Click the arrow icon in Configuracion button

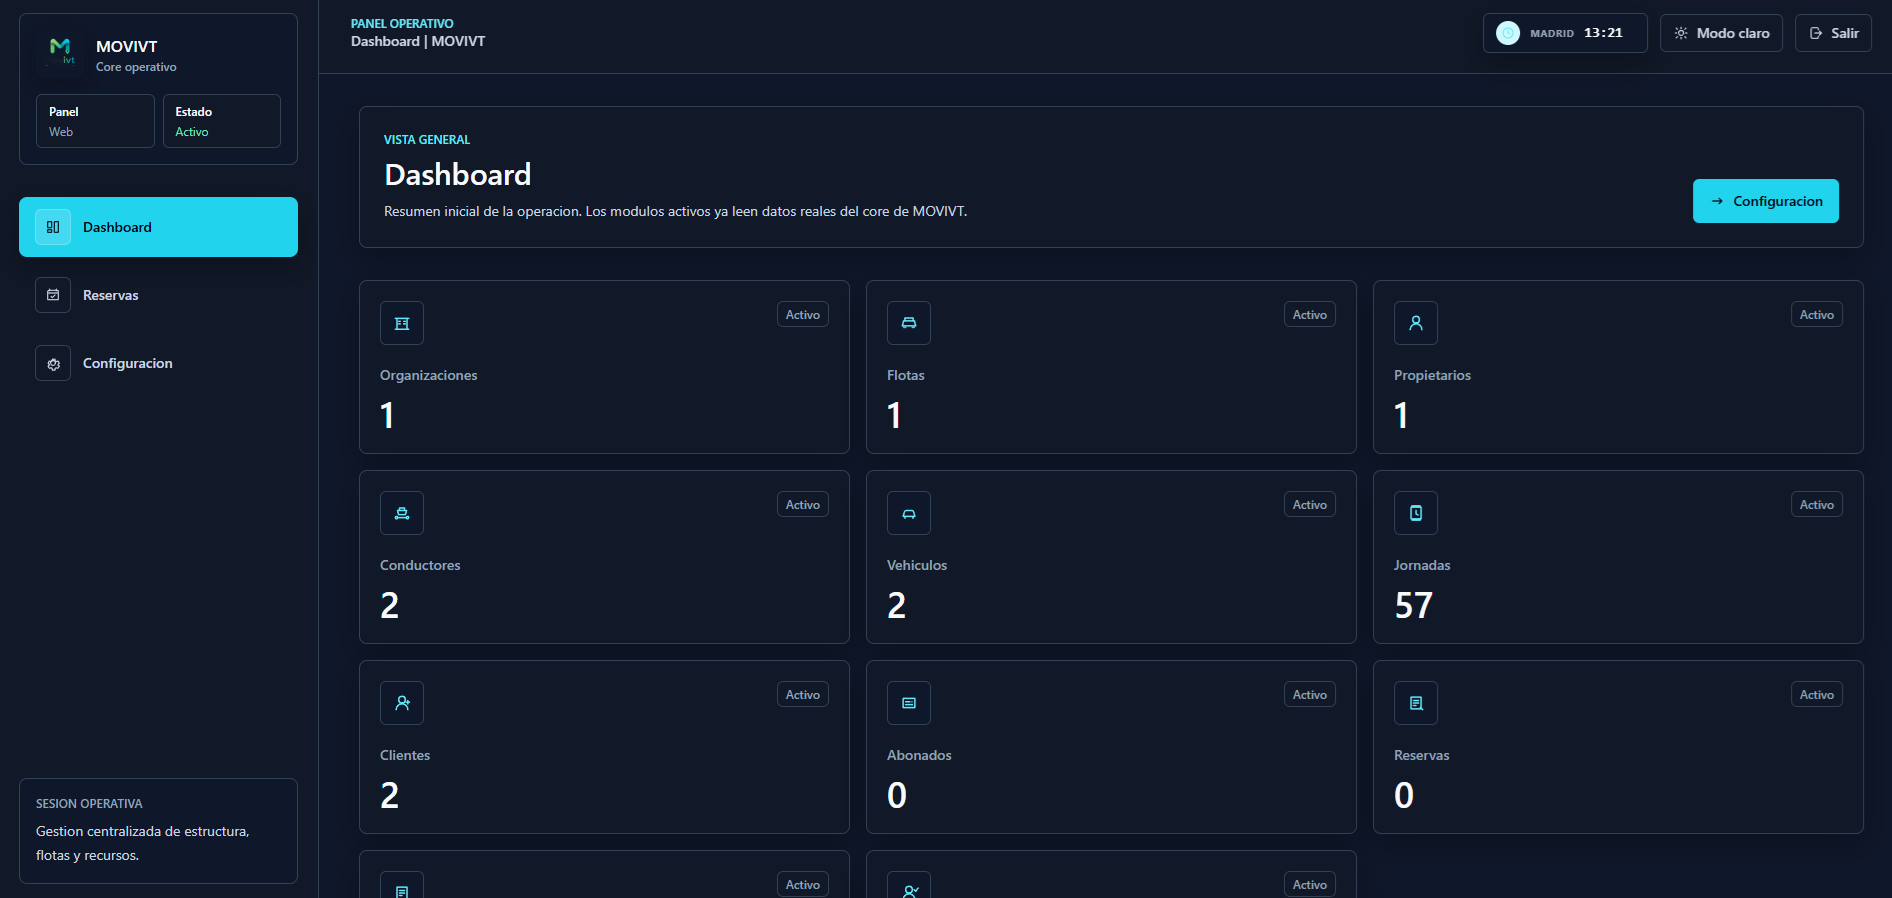pyautogui.click(x=1717, y=201)
